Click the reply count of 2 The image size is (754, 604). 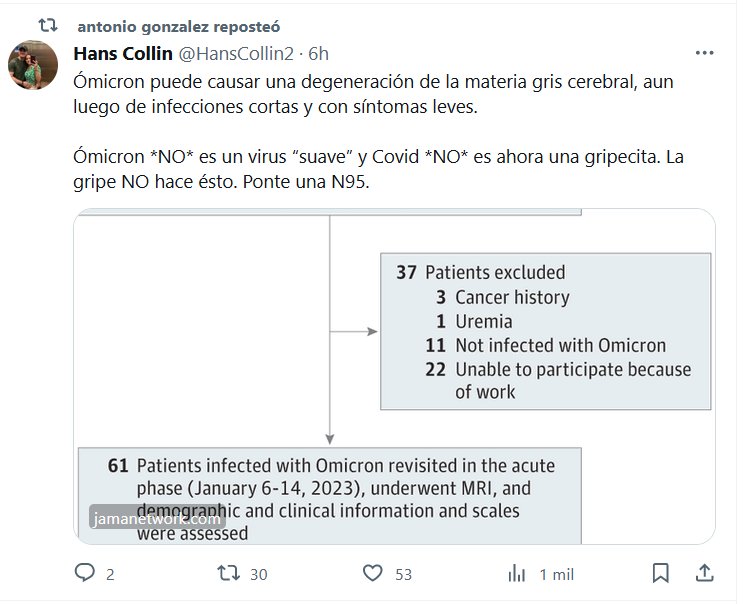[110, 574]
